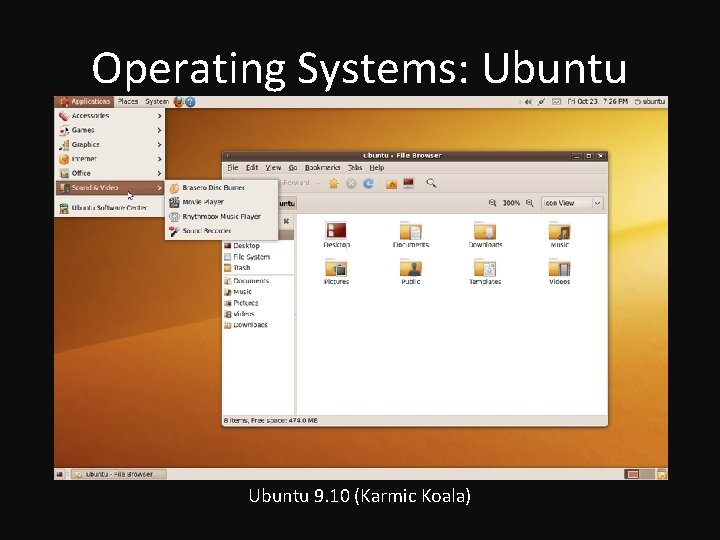The width and height of the screenshot is (720, 540).
Task: Expand the Accessories submenu
Action: pos(110,116)
